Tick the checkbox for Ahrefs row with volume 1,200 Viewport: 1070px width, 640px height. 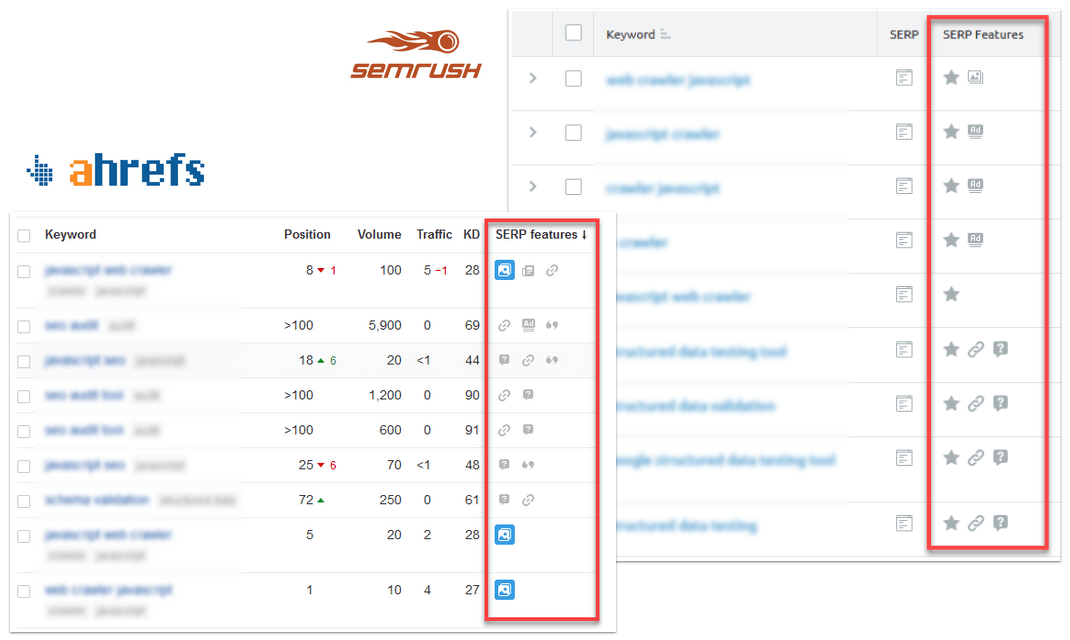tap(24, 396)
